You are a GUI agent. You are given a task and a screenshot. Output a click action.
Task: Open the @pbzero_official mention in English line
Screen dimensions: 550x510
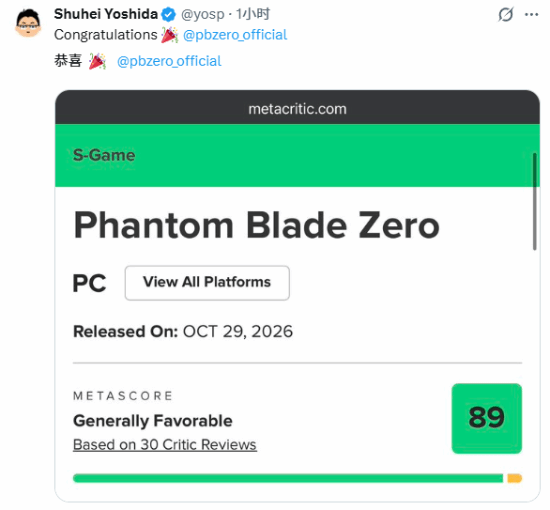(235, 35)
